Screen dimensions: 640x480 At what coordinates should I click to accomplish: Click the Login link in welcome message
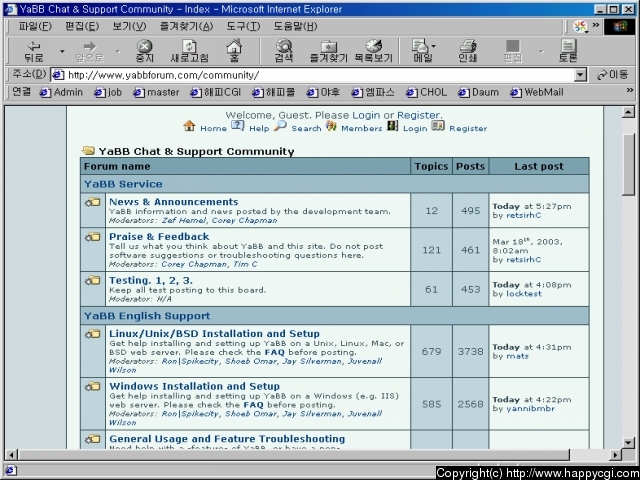pos(366,116)
